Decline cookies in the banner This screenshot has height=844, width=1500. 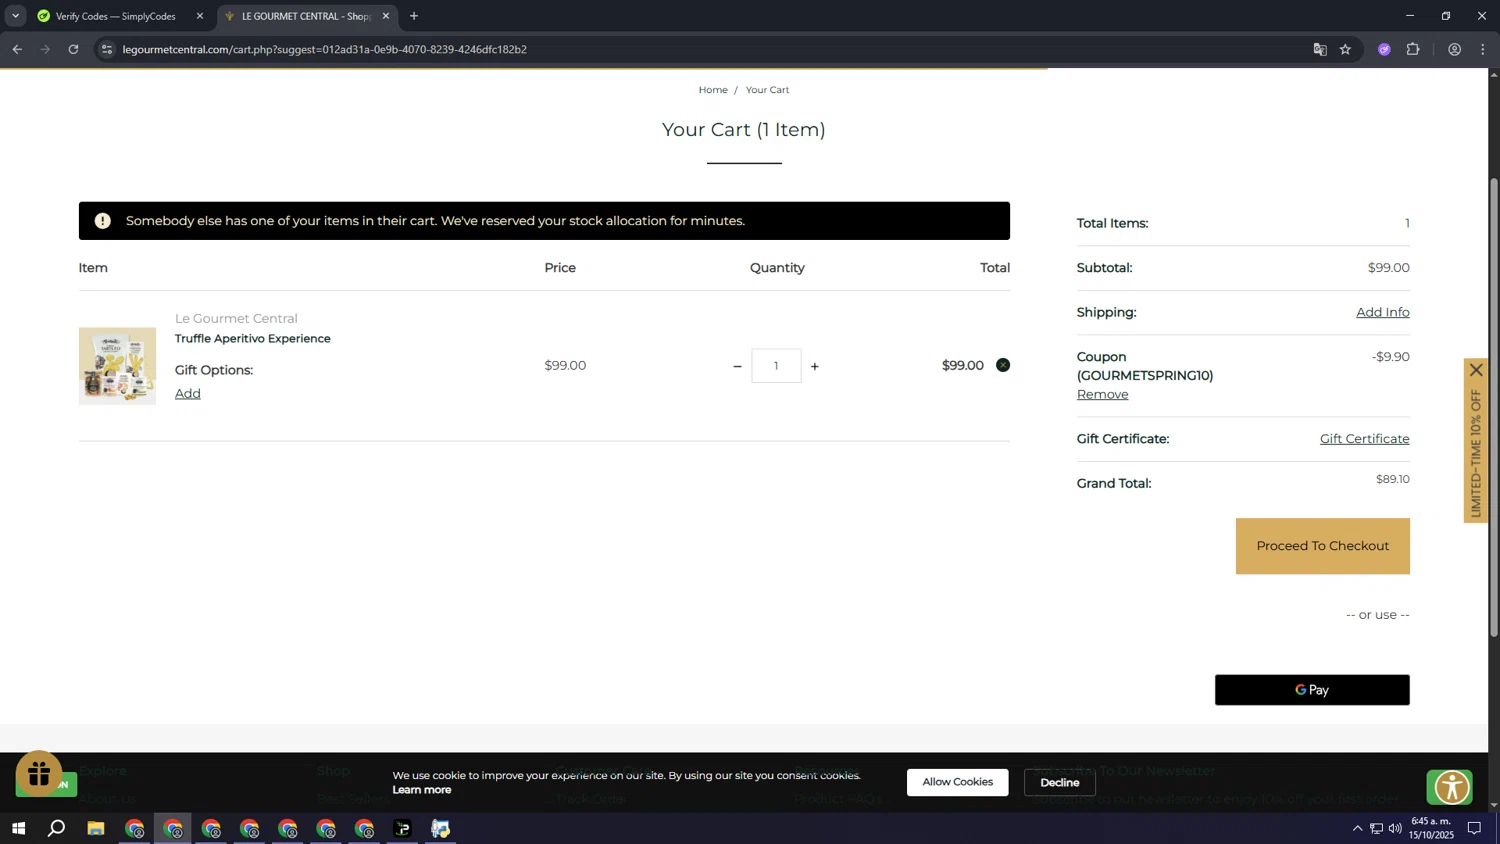(x=1059, y=782)
